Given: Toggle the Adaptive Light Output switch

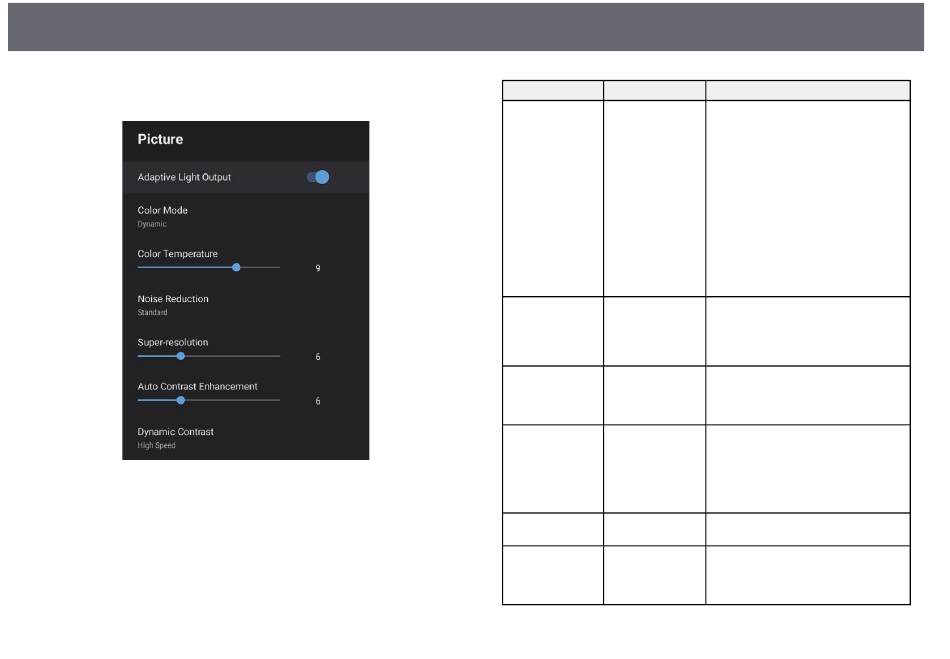Looking at the screenshot, I should (x=318, y=177).
